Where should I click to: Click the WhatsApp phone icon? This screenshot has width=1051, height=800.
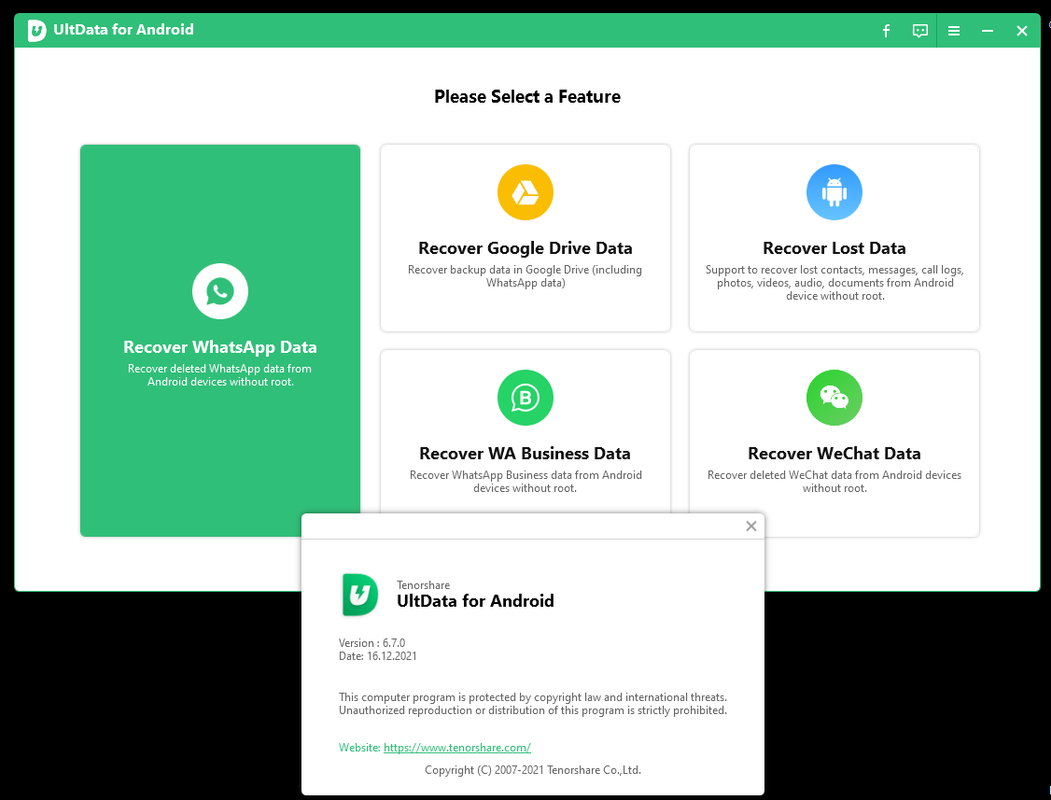coord(220,291)
